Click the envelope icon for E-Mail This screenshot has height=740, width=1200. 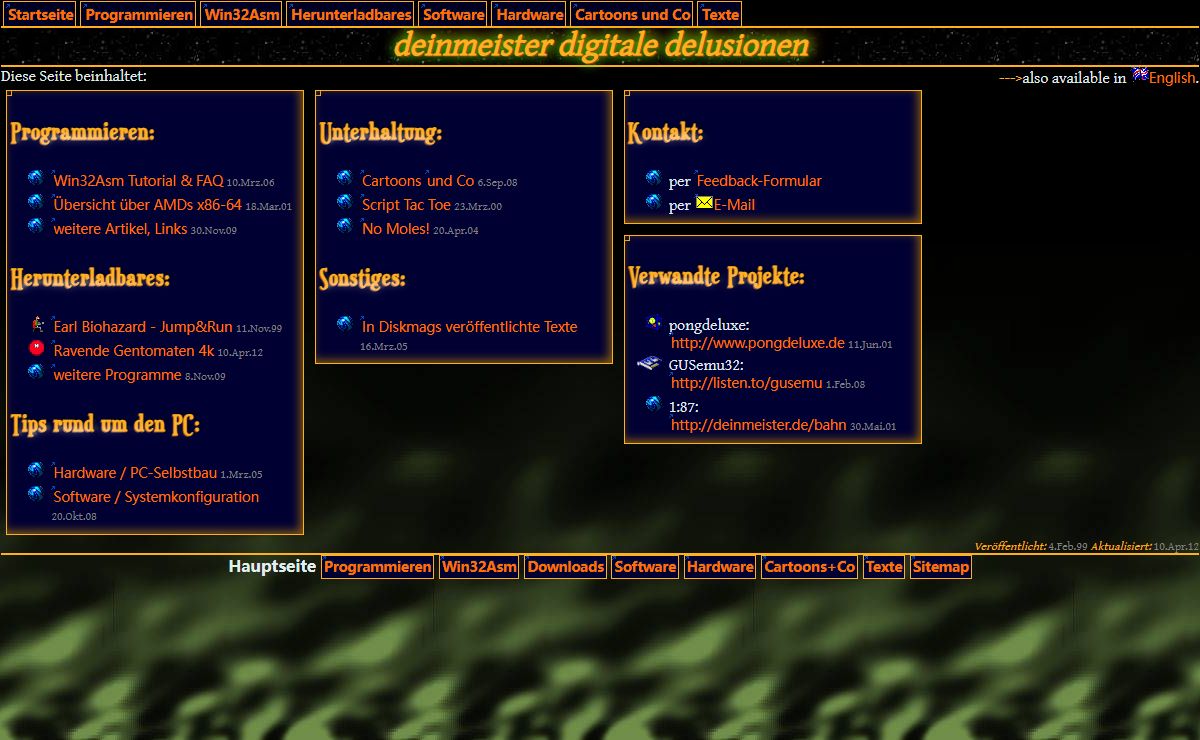[704, 203]
